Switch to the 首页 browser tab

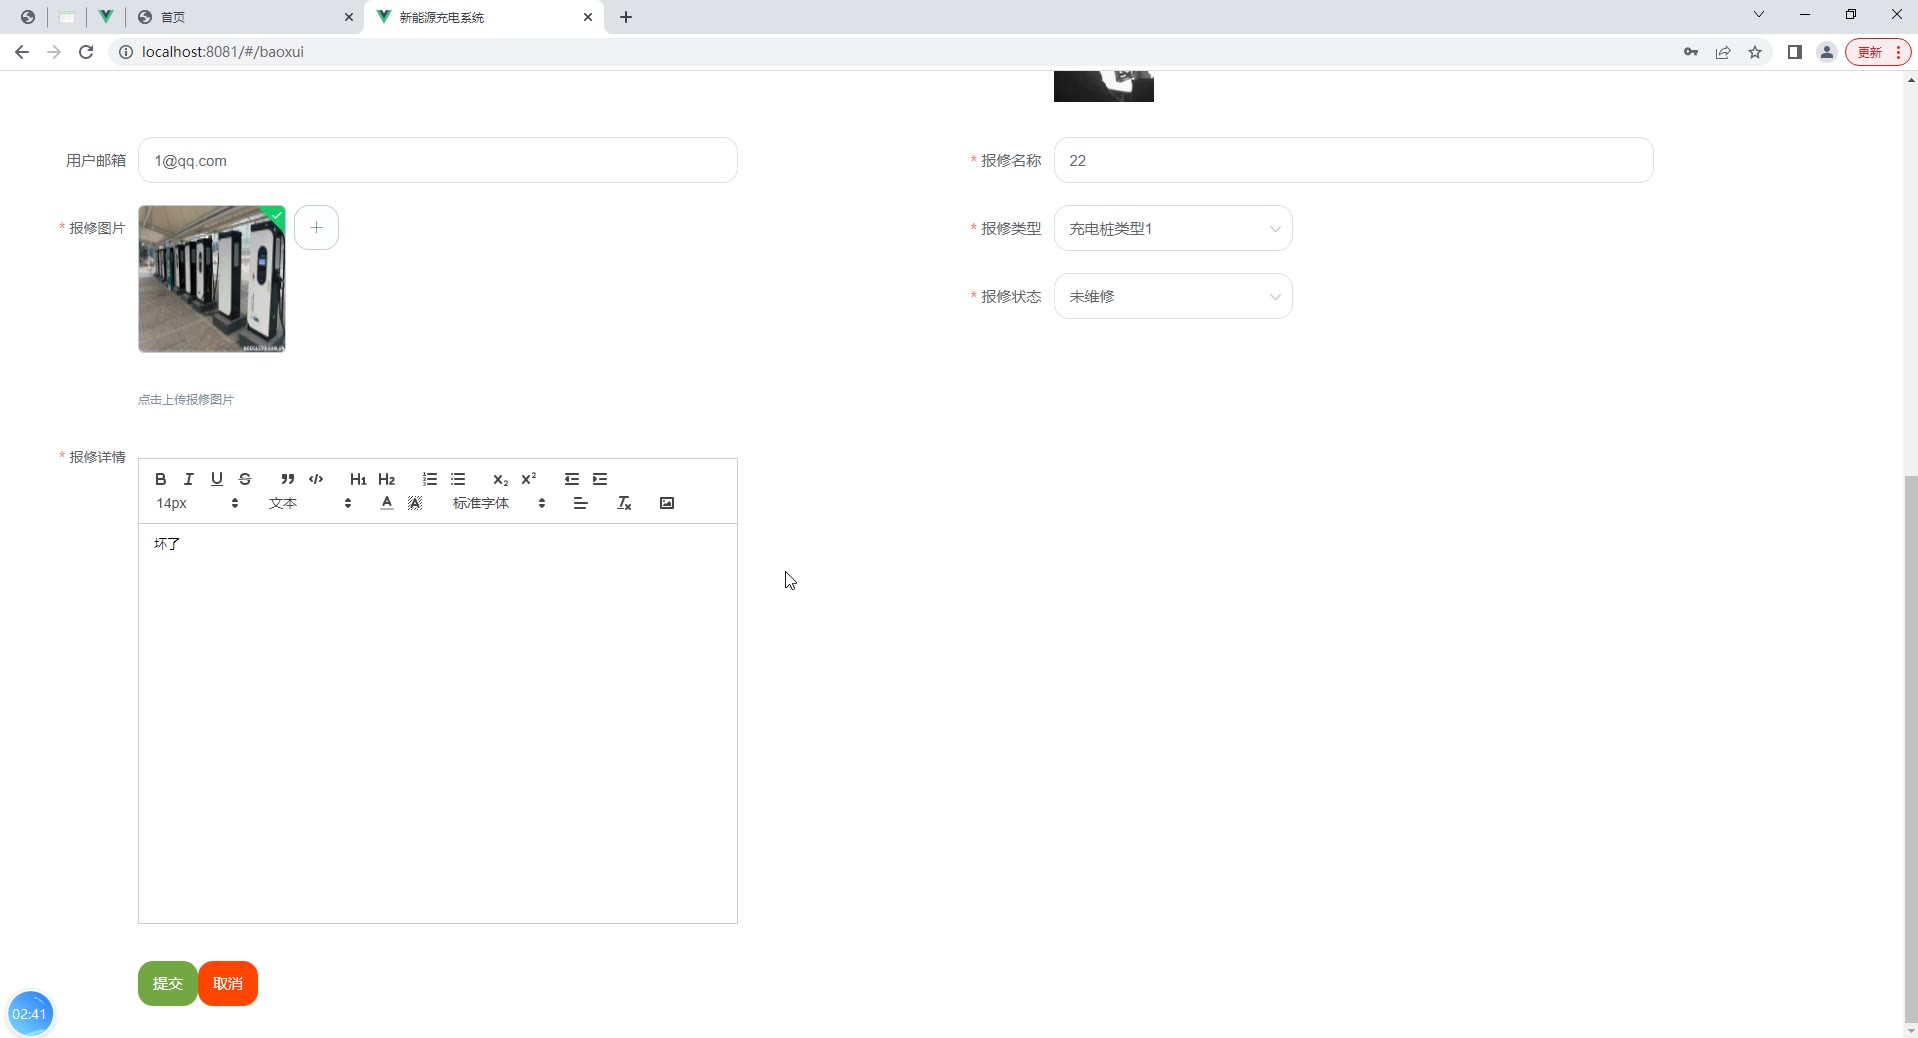tap(244, 17)
